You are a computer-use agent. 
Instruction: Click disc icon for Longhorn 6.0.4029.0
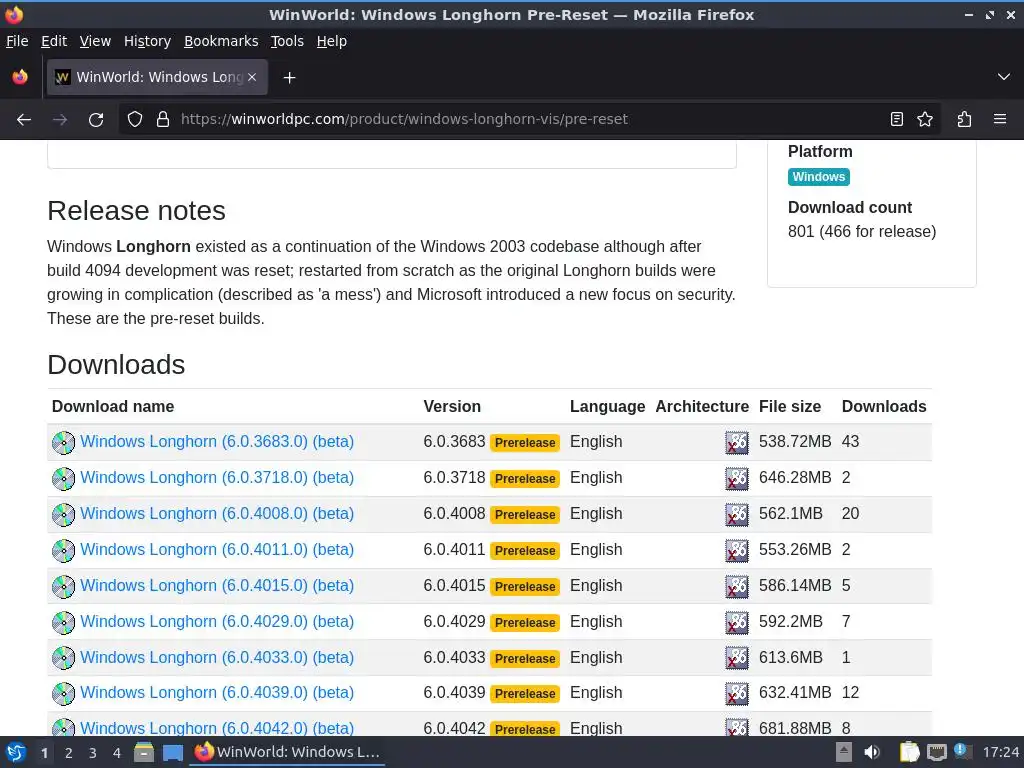pyautogui.click(x=63, y=622)
